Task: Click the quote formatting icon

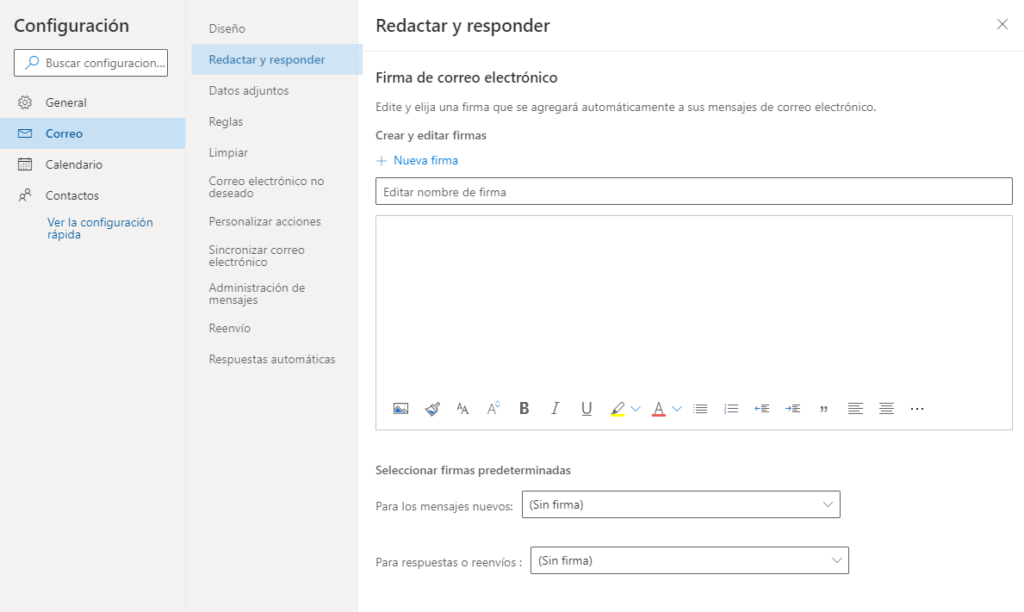Action: 823,408
